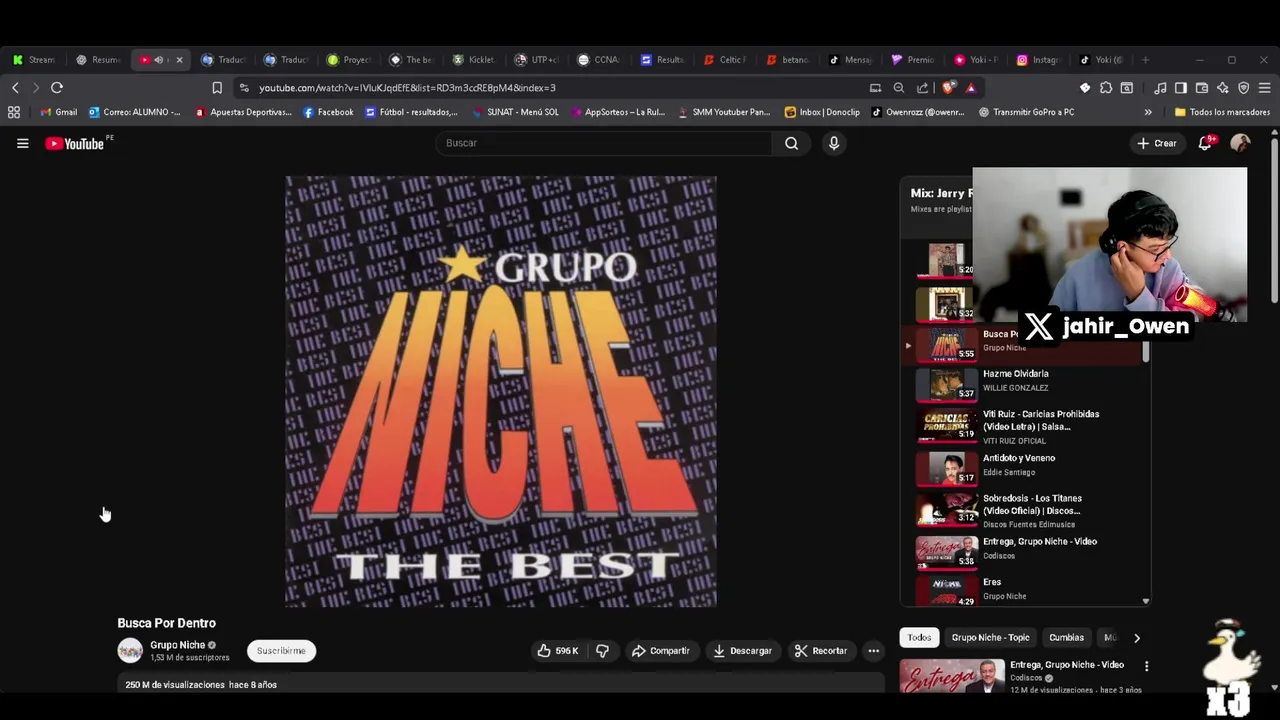Click the search magnifier button

(x=791, y=143)
